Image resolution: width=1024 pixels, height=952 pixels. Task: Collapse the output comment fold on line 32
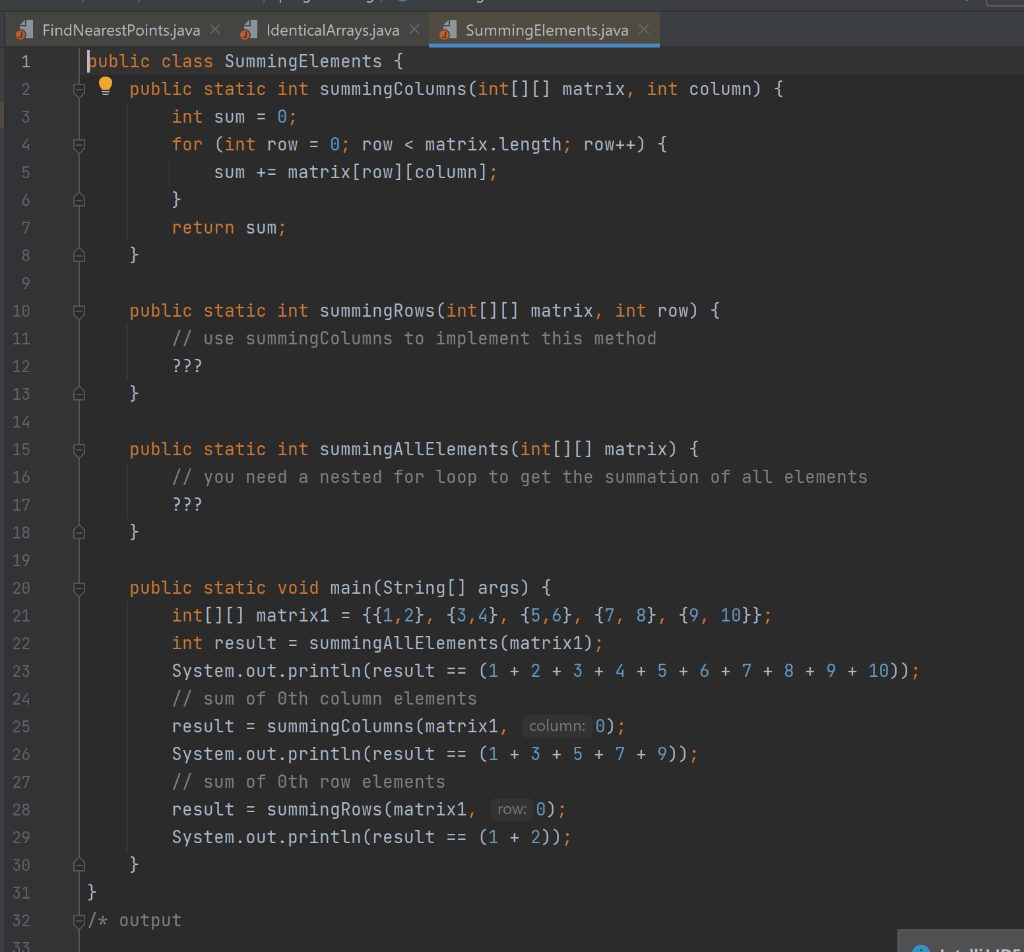coord(79,921)
